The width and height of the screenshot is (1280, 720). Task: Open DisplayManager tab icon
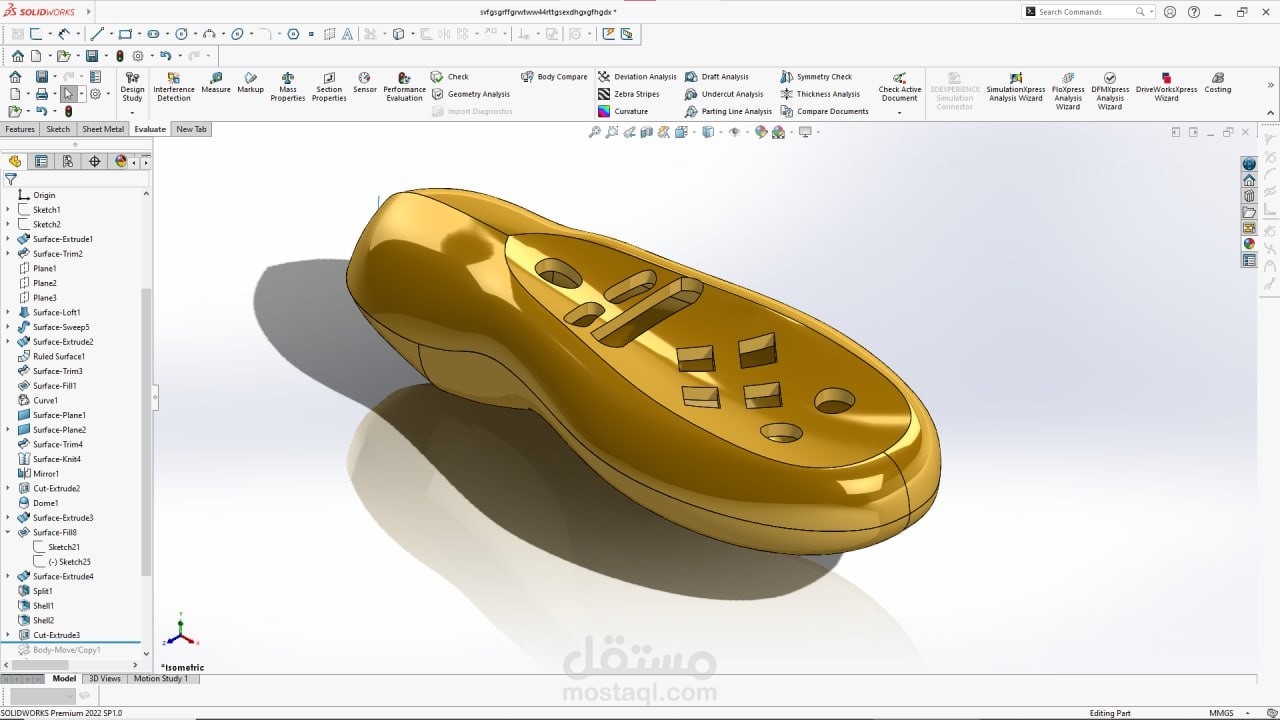[121, 161]
